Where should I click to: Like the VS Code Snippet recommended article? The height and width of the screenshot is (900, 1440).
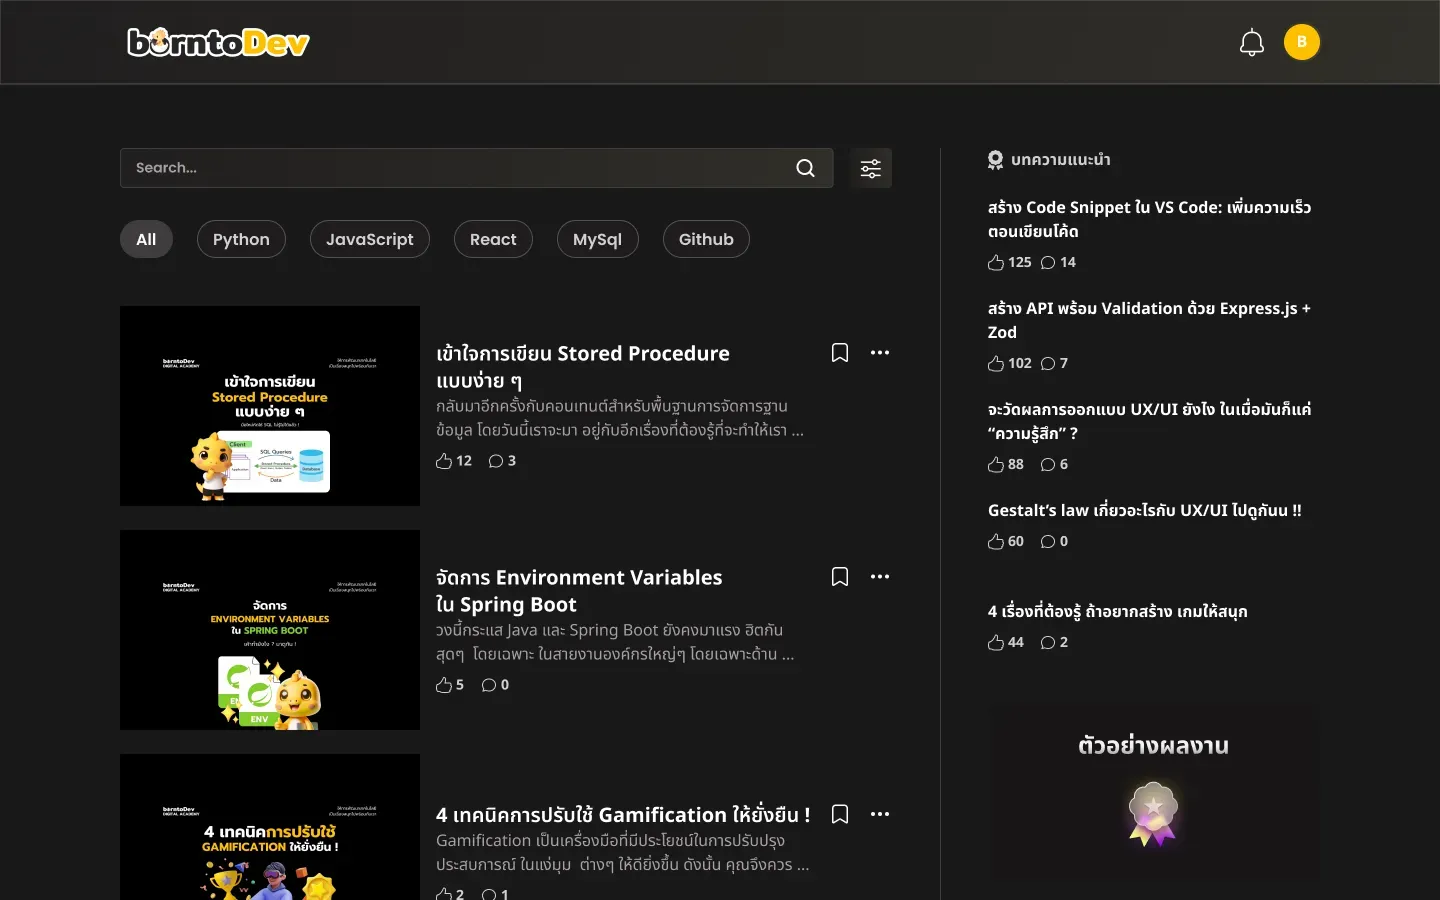[996, 262]
